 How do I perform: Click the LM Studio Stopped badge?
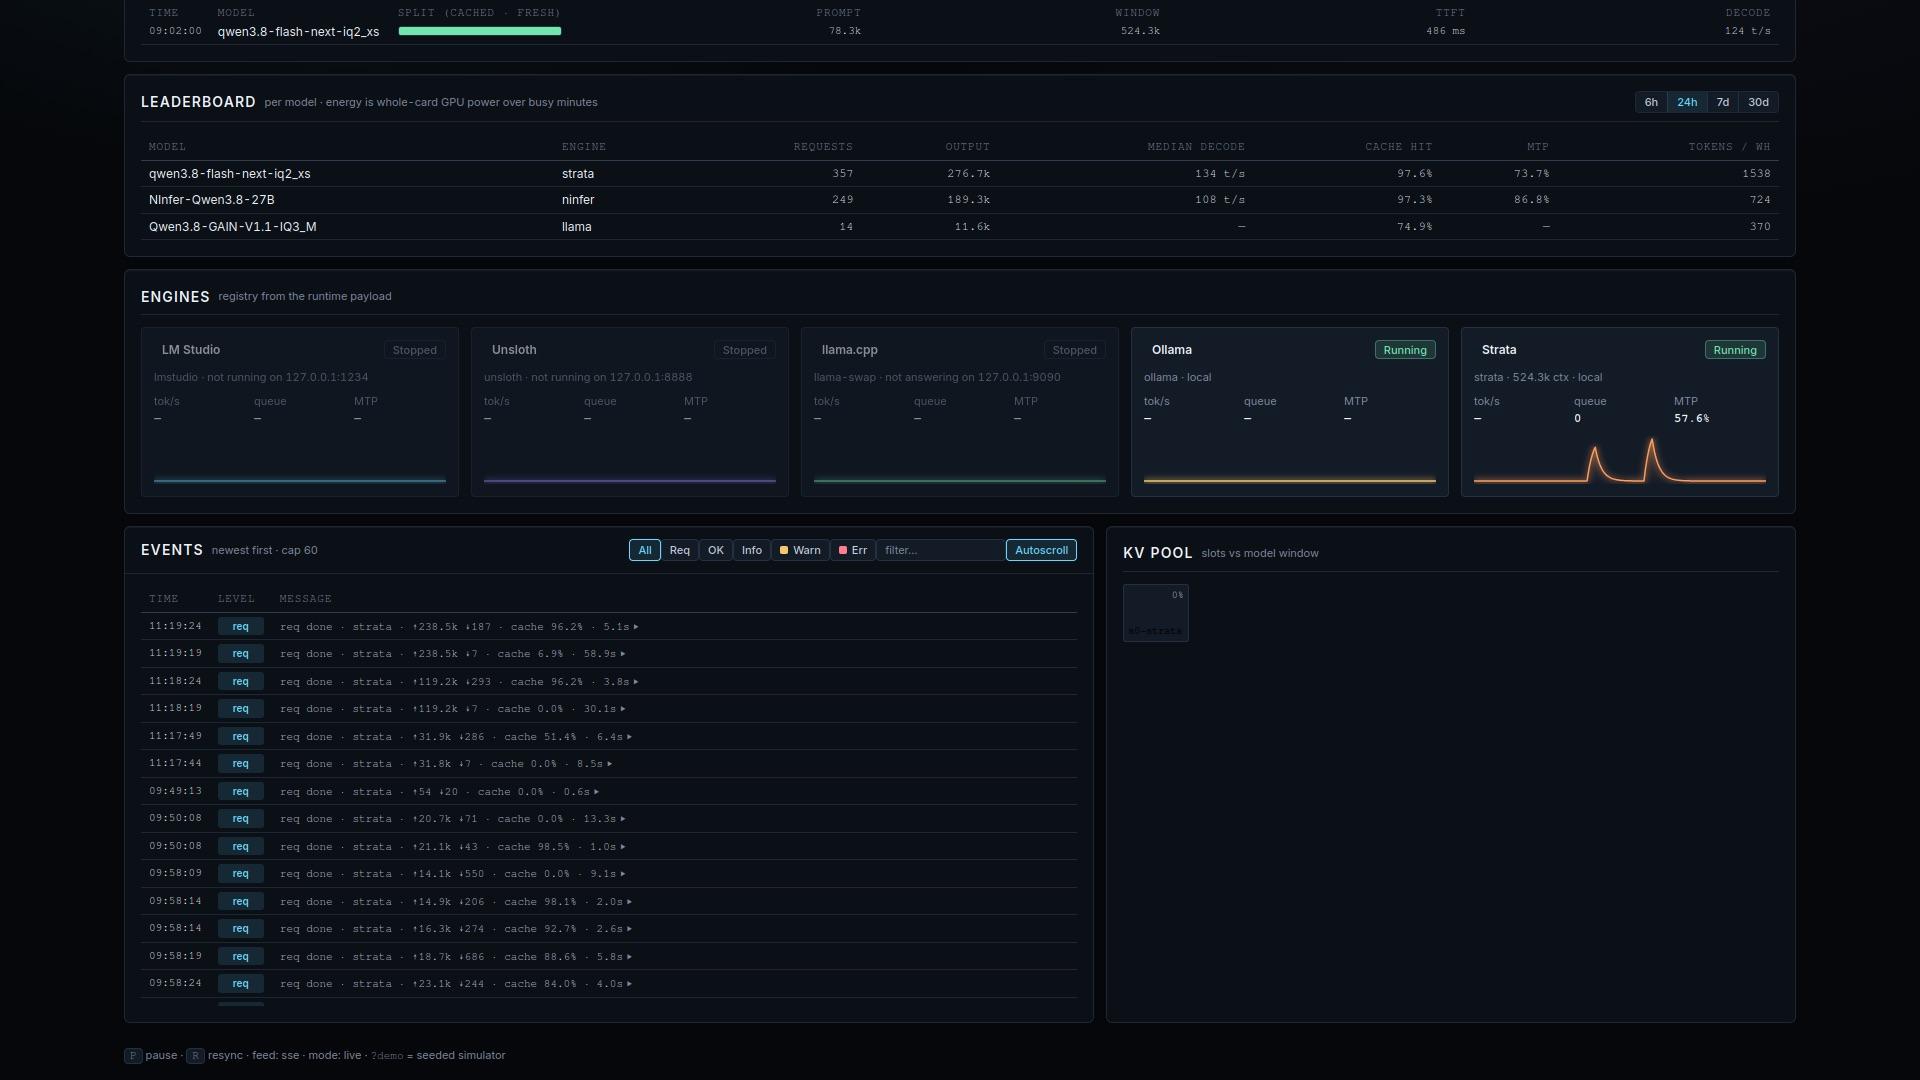[414, 350]
